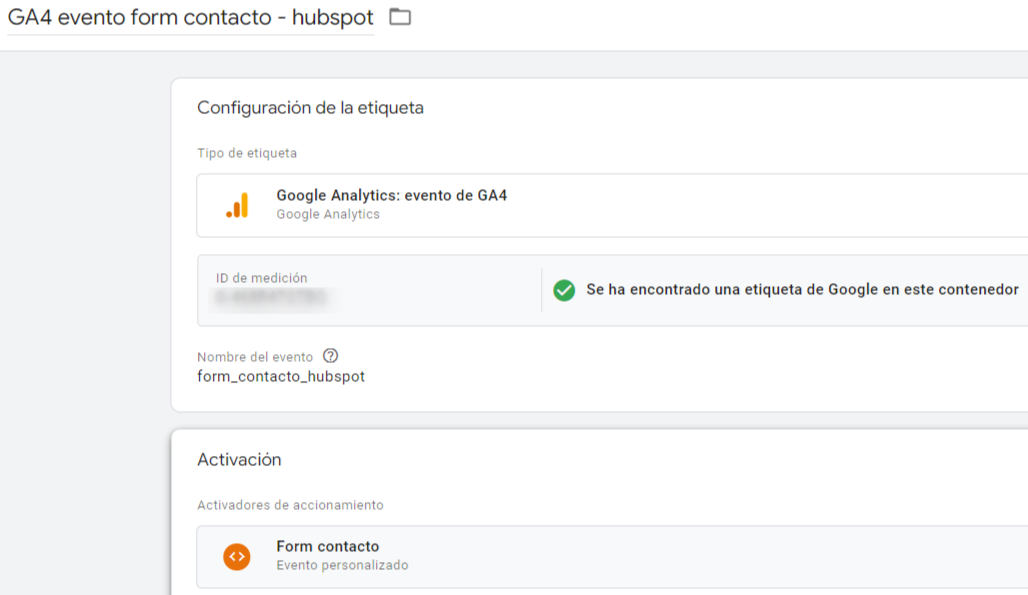The width and height of the screenshot is (1028, 595).
Task: Click the Activadores de accionamiento label
Action: tap(290, 505)
